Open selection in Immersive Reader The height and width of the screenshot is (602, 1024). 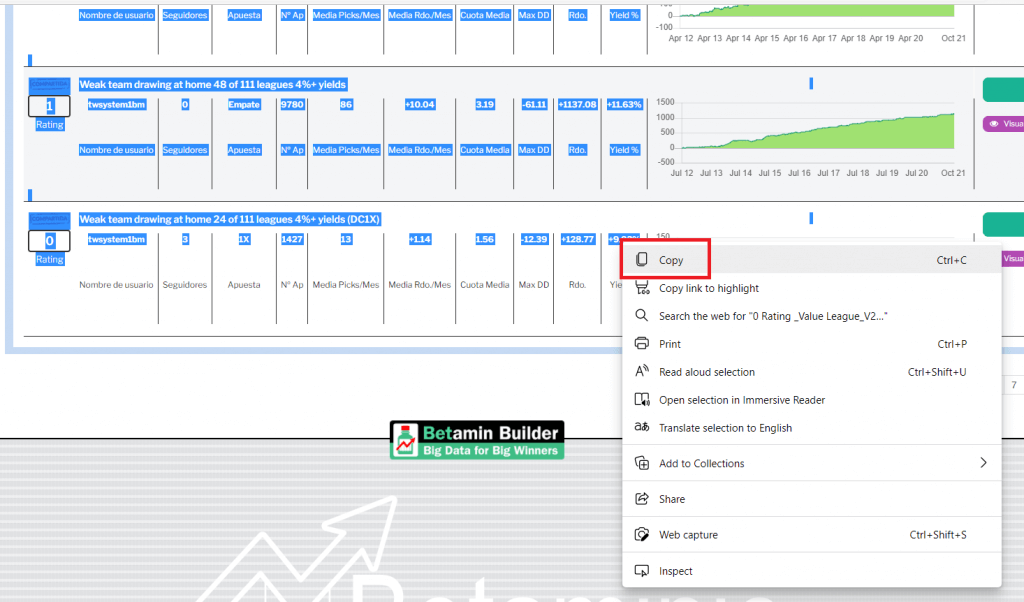tap(811, 400)
